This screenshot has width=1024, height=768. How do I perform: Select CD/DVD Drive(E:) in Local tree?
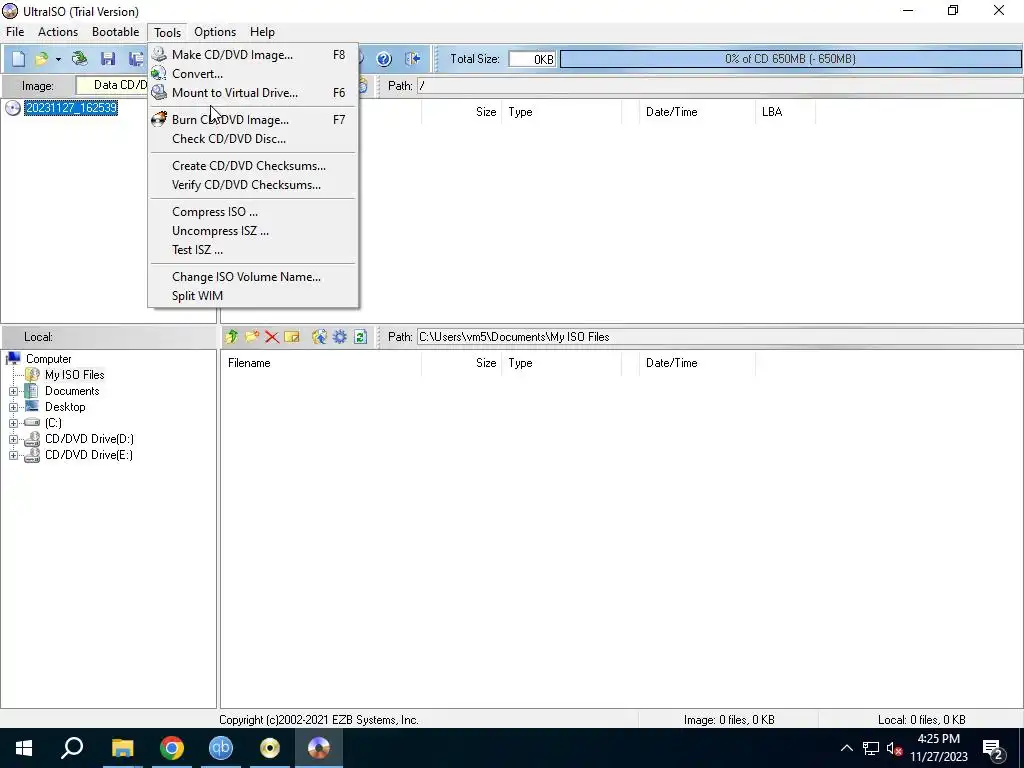point(89,455)
